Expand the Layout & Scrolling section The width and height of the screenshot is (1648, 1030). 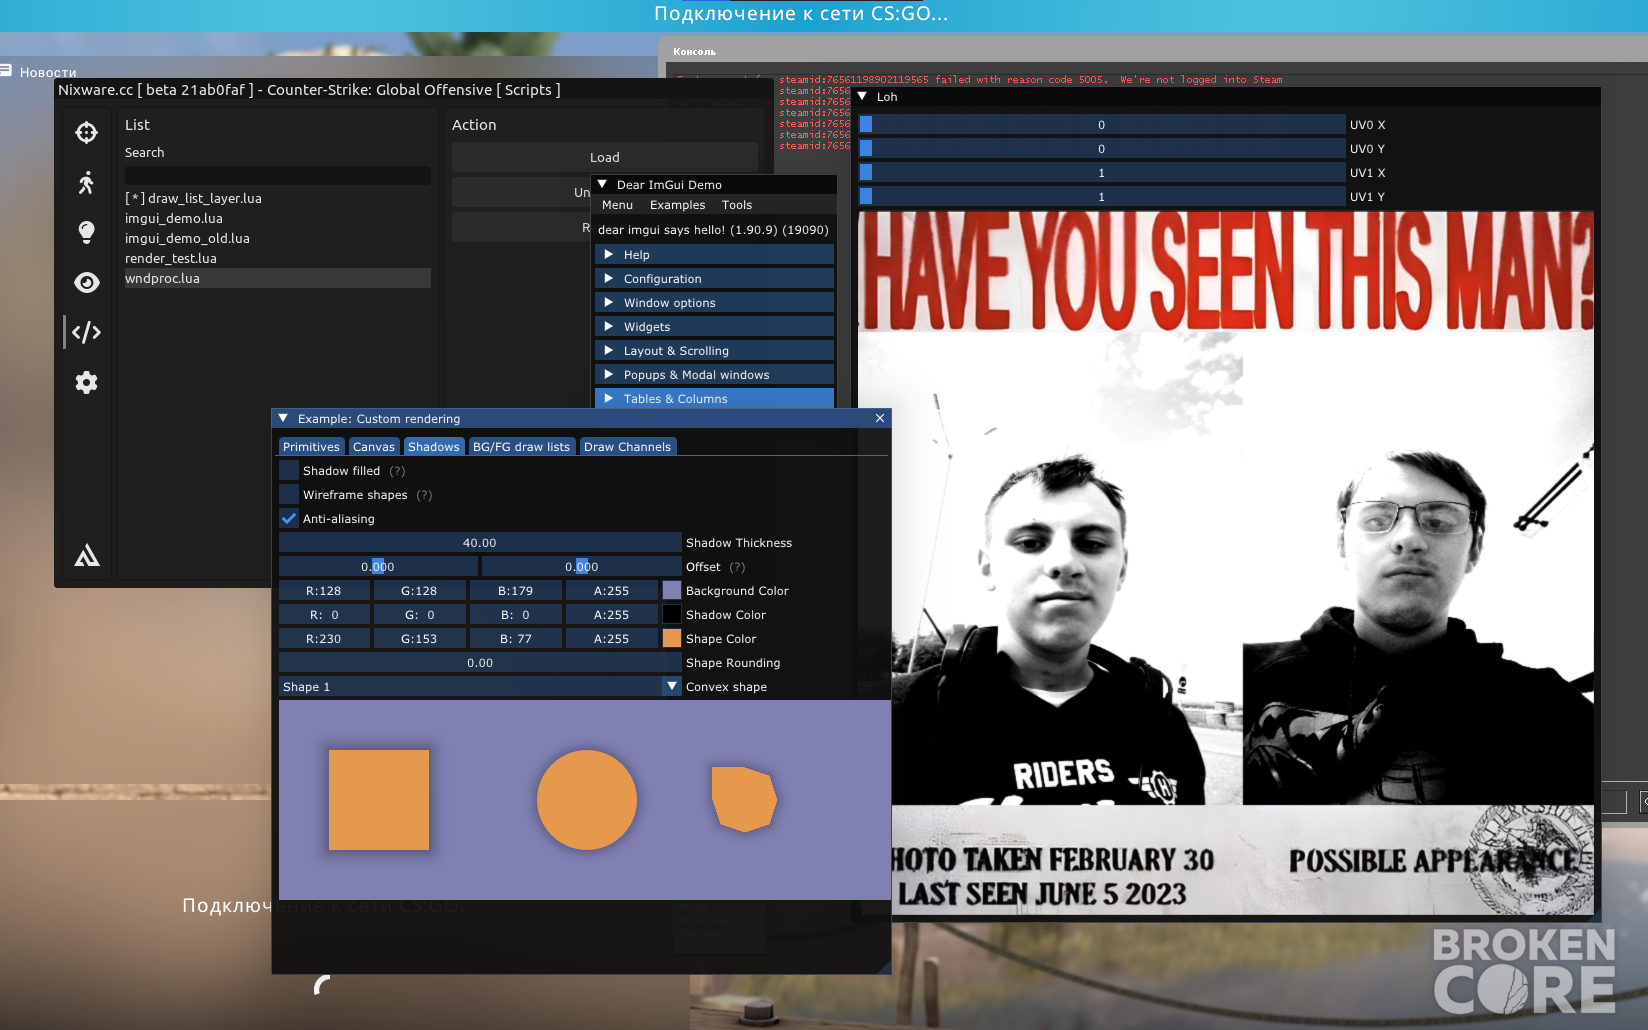coord(714,351)
